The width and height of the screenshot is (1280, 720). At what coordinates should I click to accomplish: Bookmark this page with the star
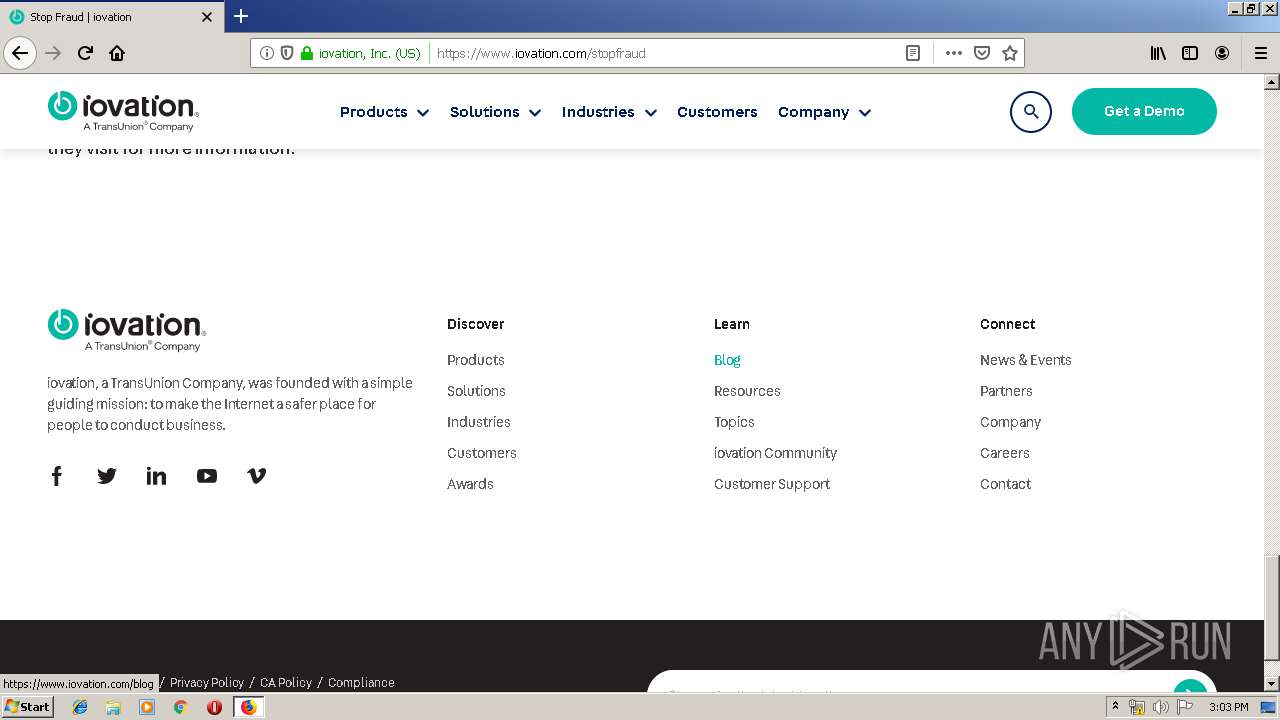(x=1010, y=53)
